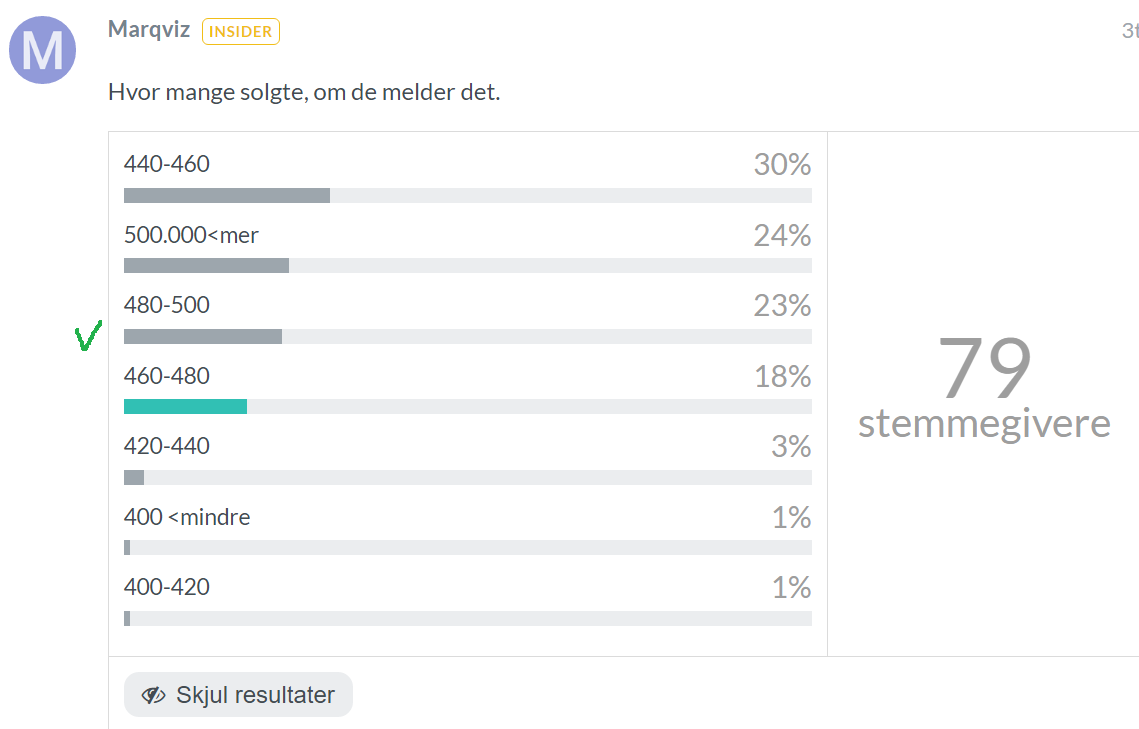Select the 420-440 poll option
This screenshot has width=1139, height=729.
(468, 459)
